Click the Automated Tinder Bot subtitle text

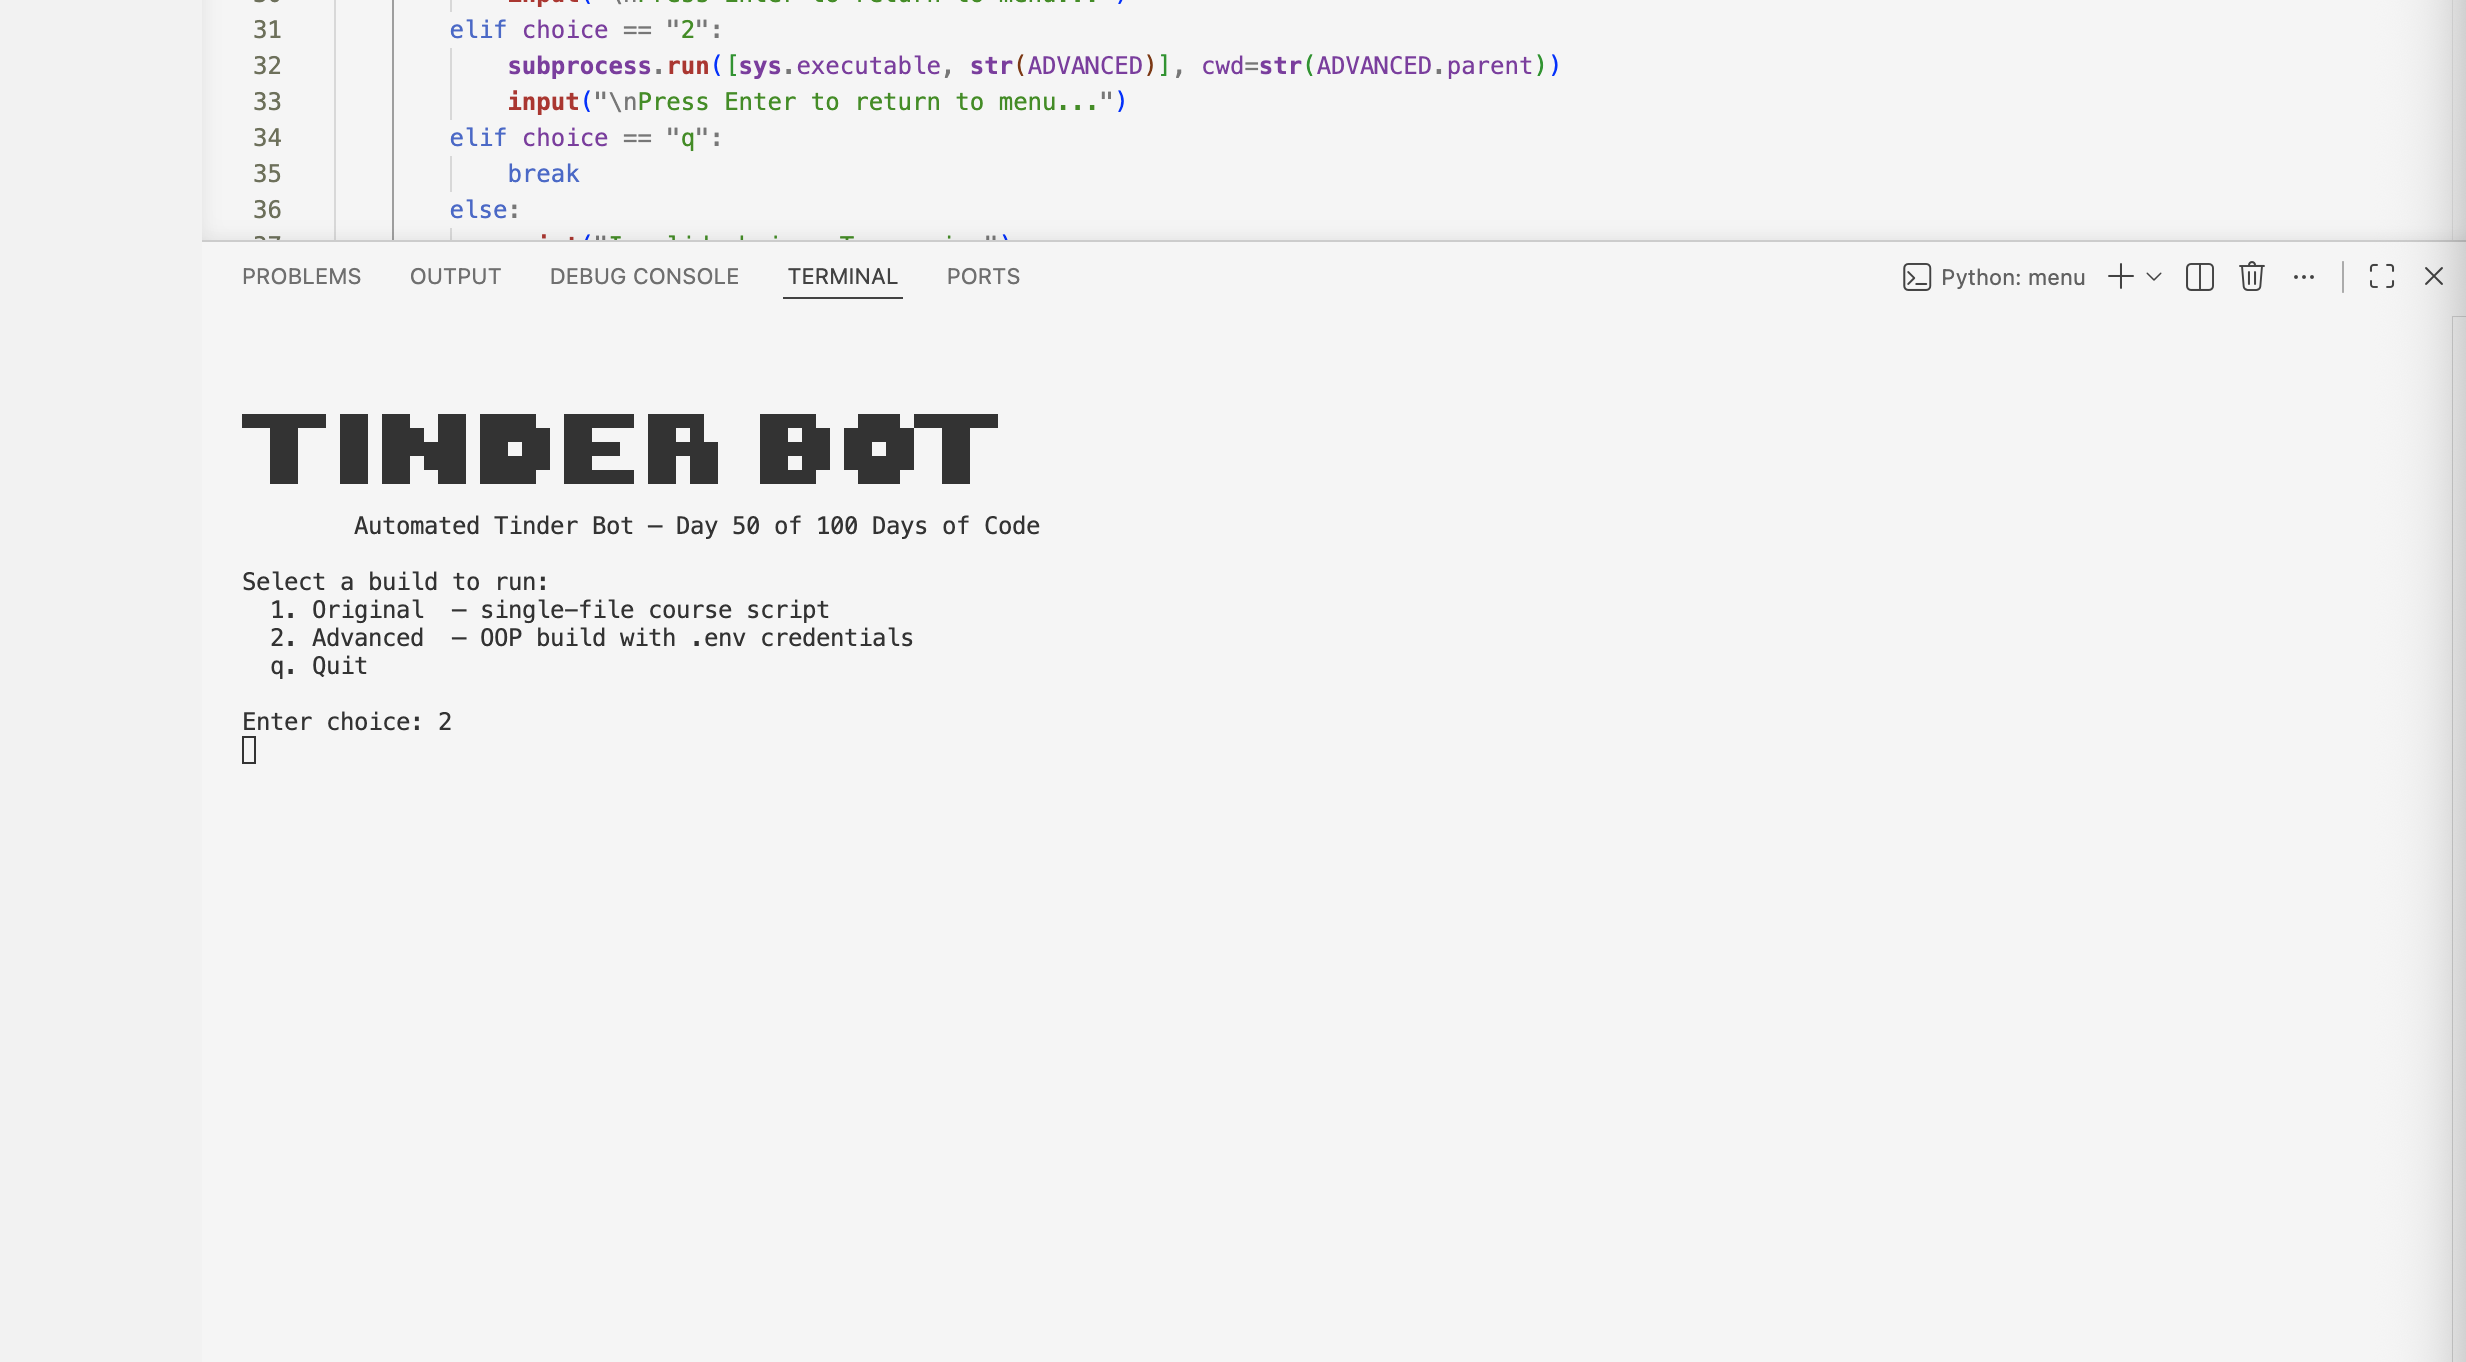(x=697, y=526)
